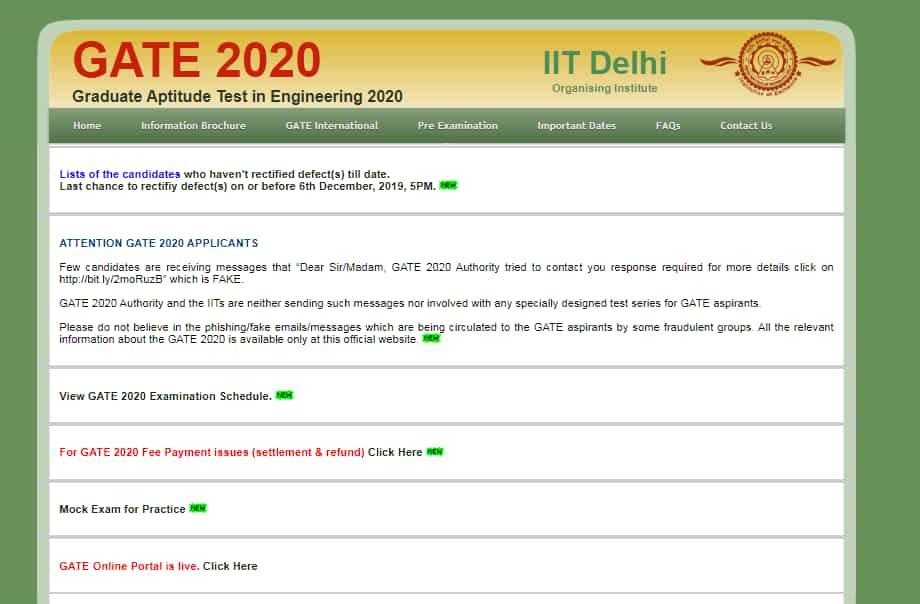
Task: Click the NEW badge beside the defect rectification deadline
Action: (450, 184)
